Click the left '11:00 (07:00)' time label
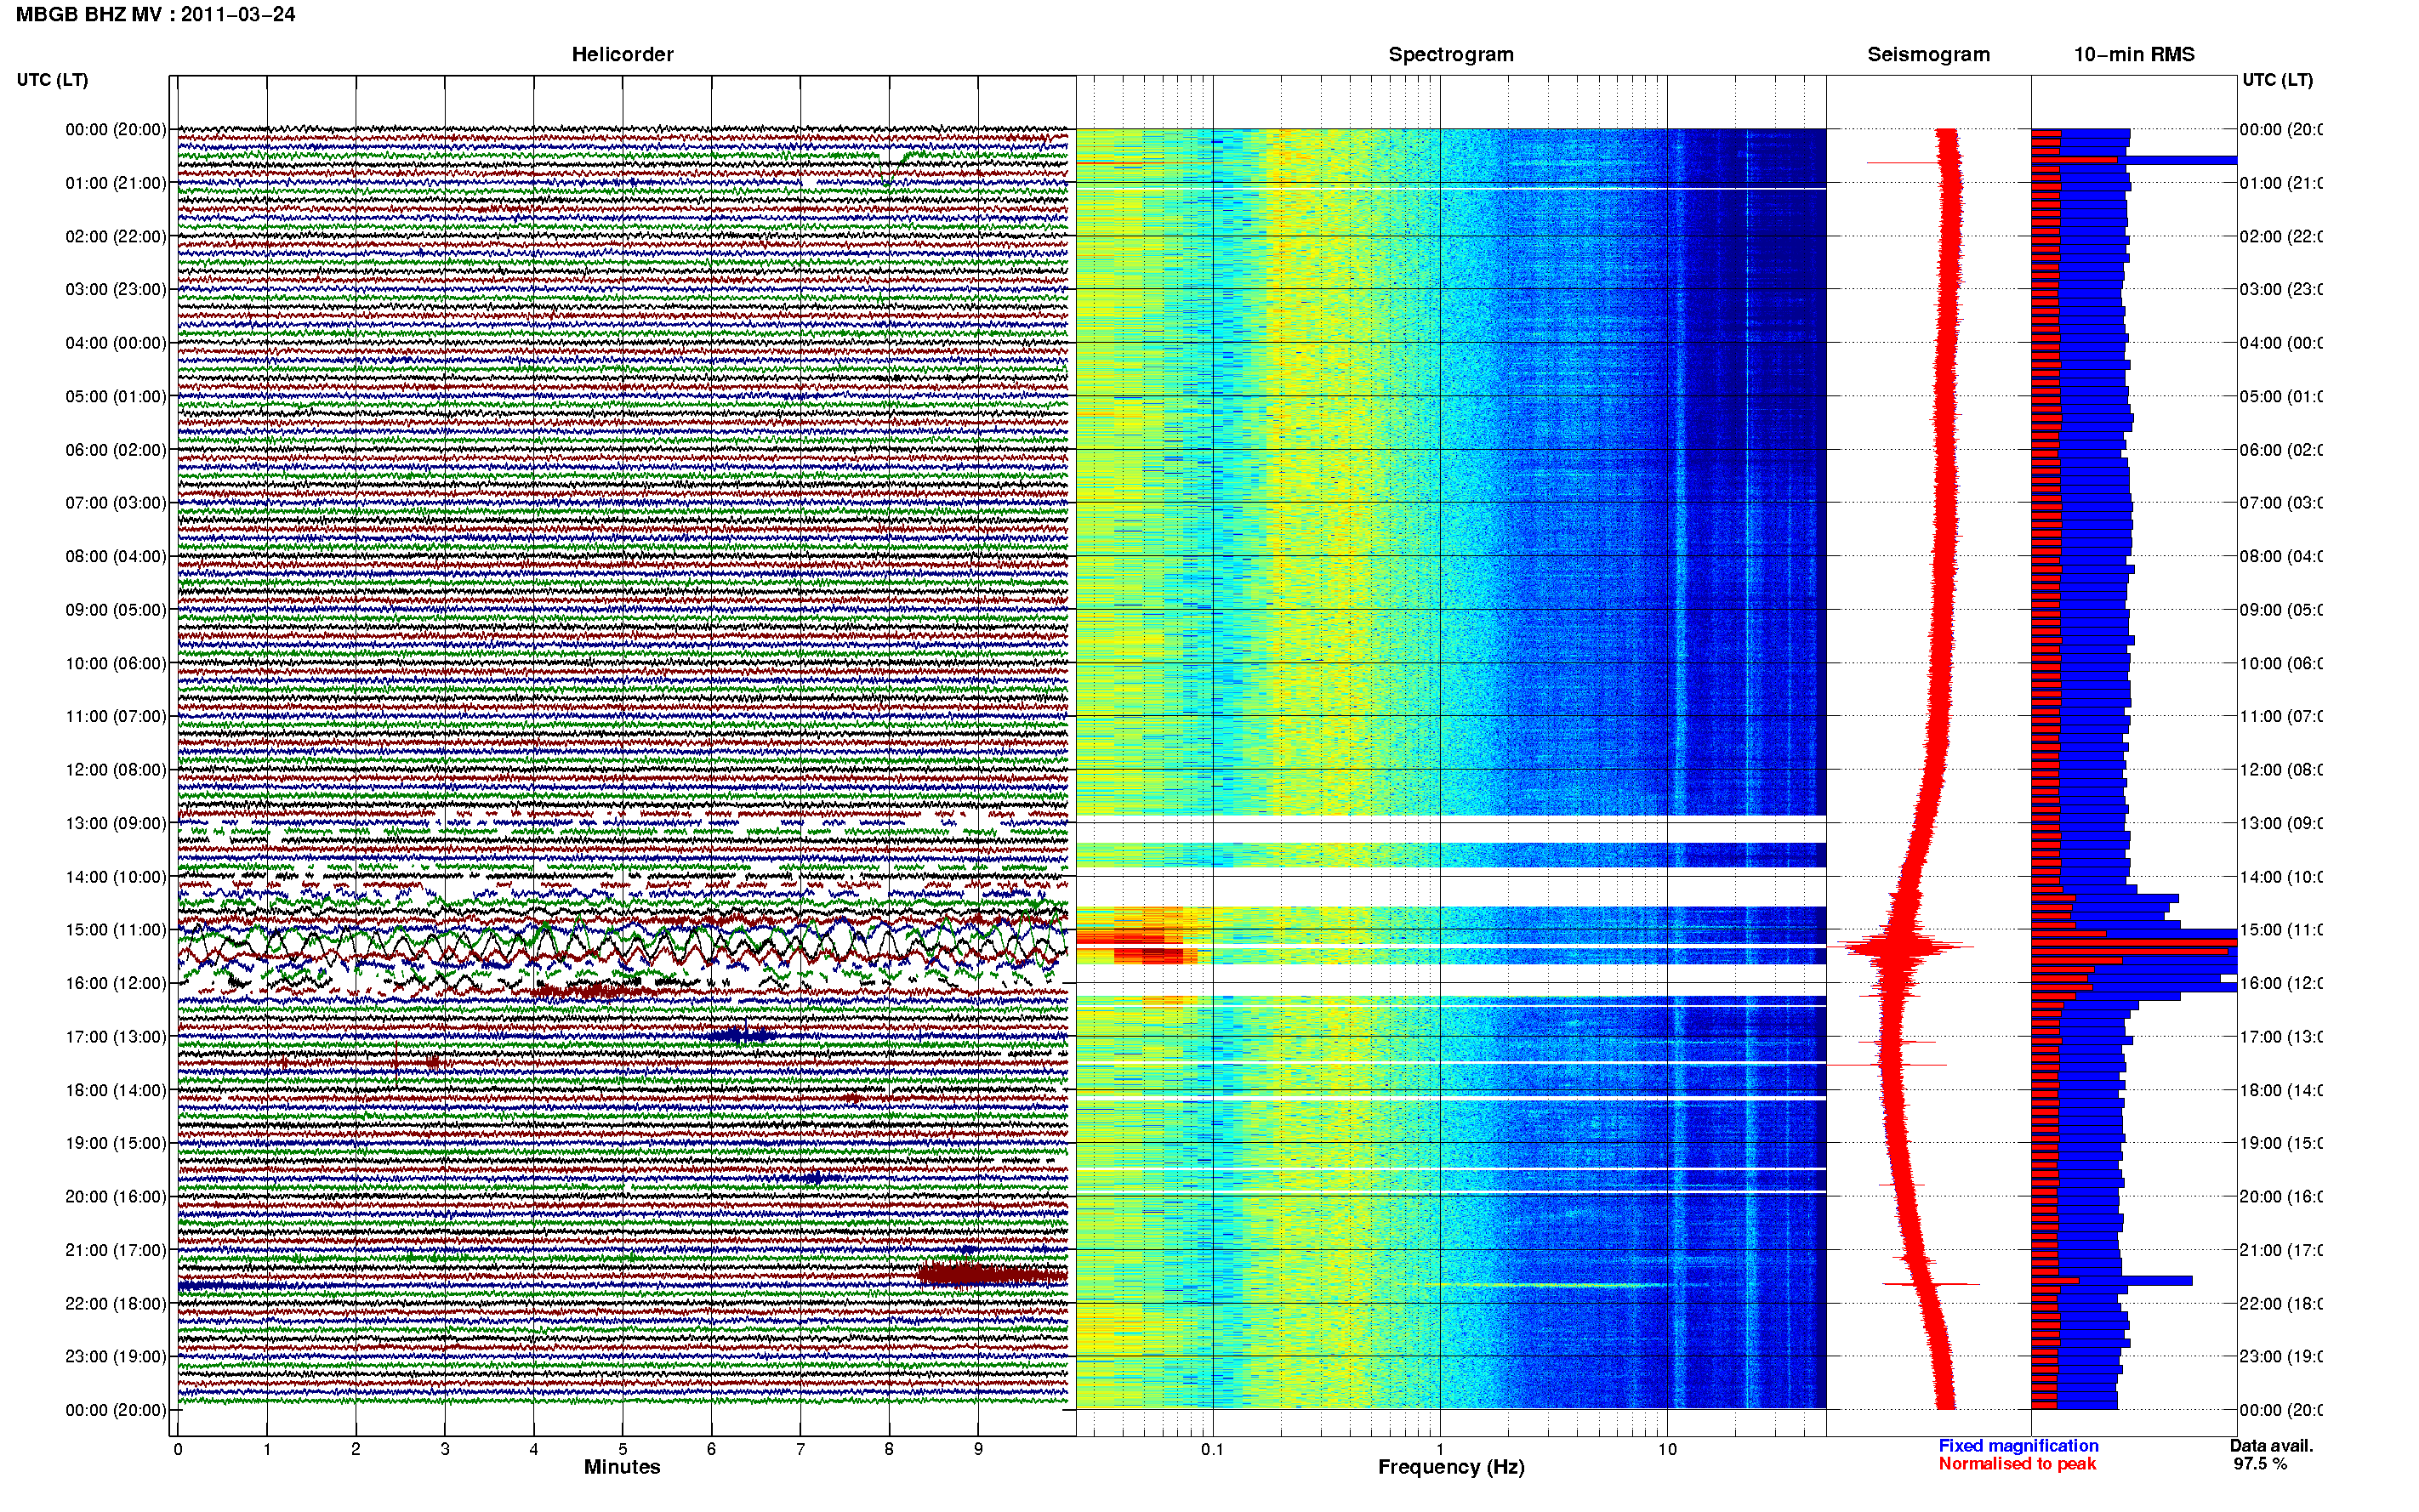 (116, 716)
